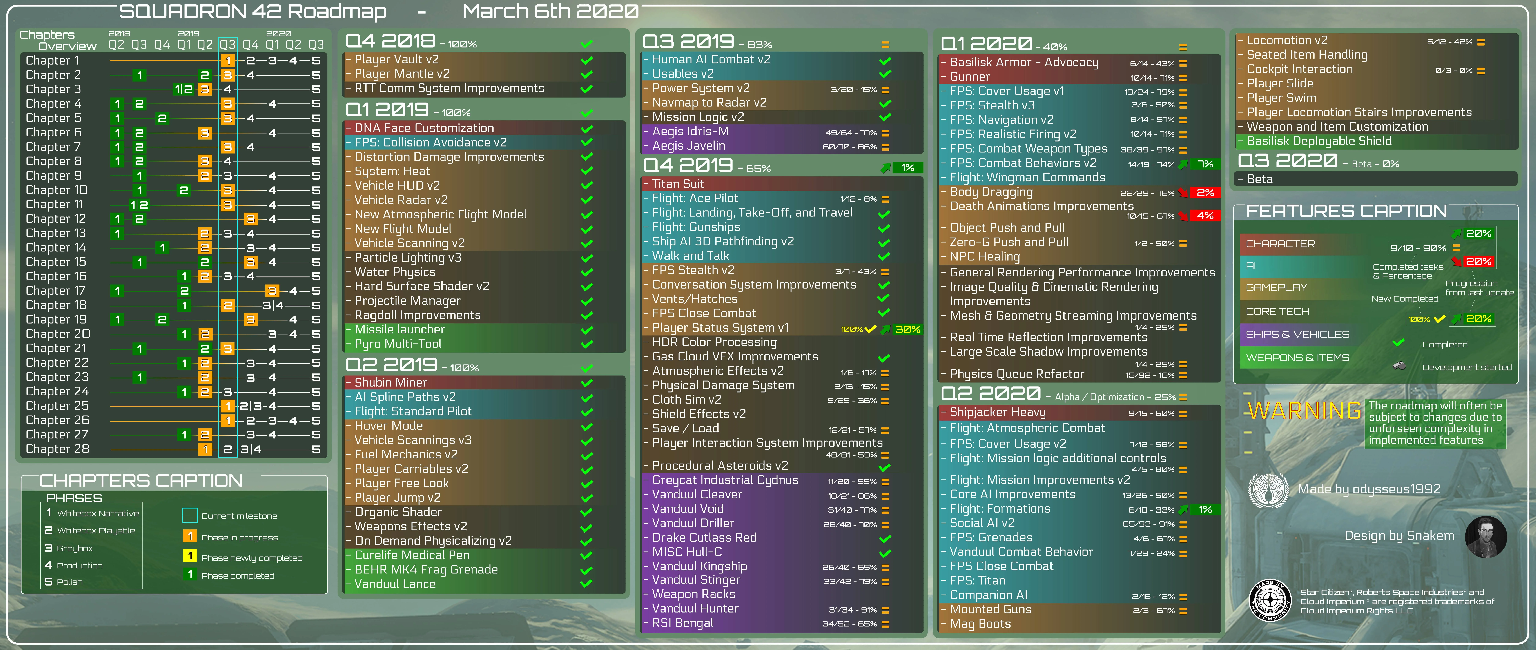Viewport: 1536px width, 650px height.
Task: Click the Made by odysseus1992 credit
Action: [x=1369, y=489]
